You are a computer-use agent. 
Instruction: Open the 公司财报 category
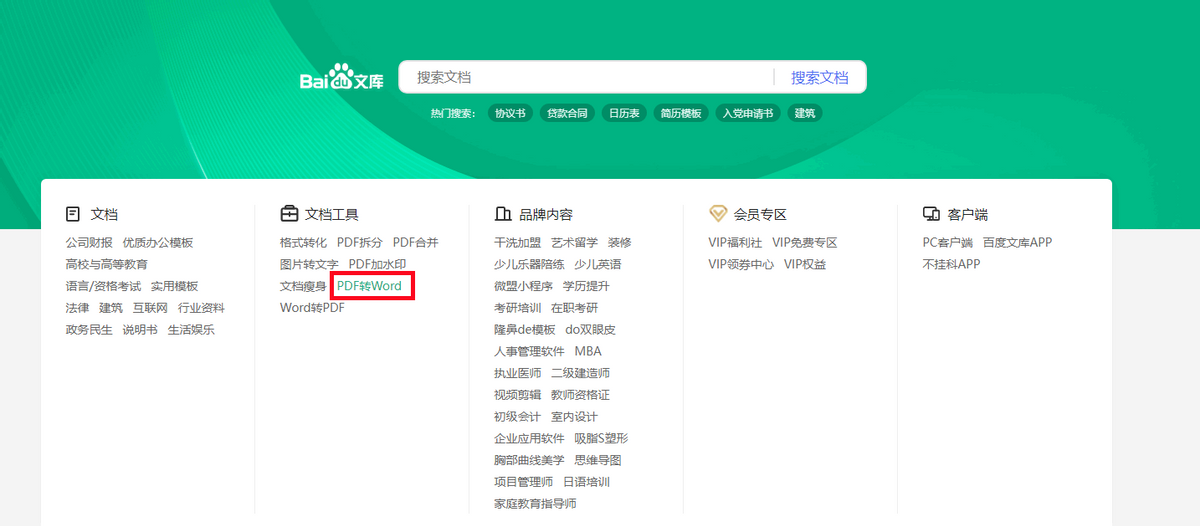(x=89, y=242)
